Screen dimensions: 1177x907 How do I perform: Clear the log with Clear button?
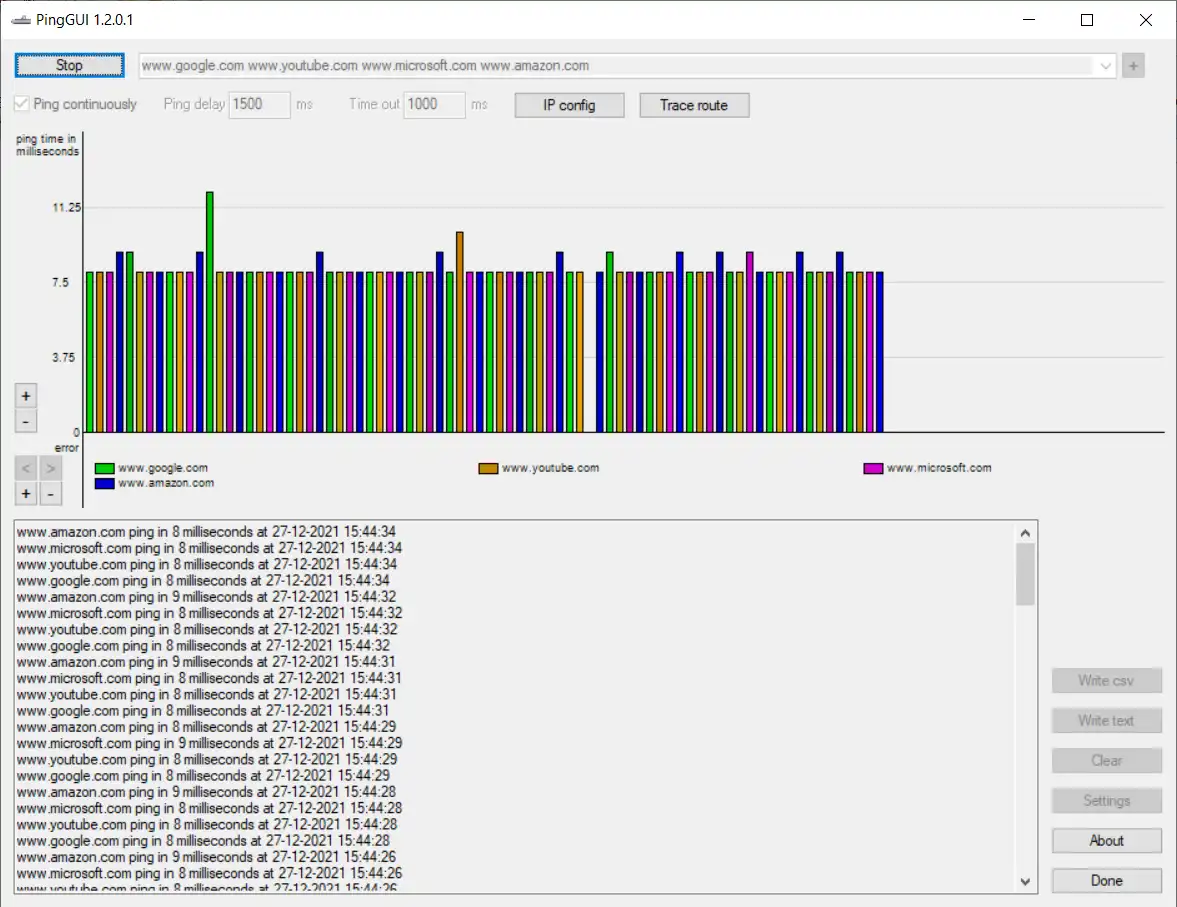click(x=1106, y=761)
